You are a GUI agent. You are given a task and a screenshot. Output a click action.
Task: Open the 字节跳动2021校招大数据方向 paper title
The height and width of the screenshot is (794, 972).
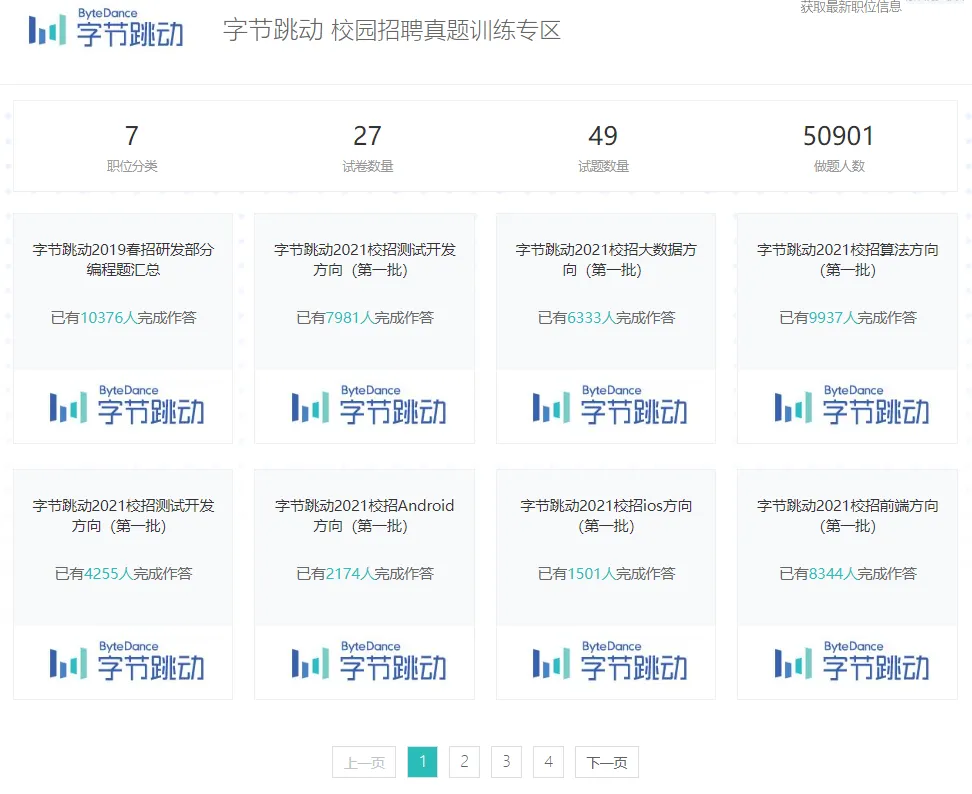point(606,260)
